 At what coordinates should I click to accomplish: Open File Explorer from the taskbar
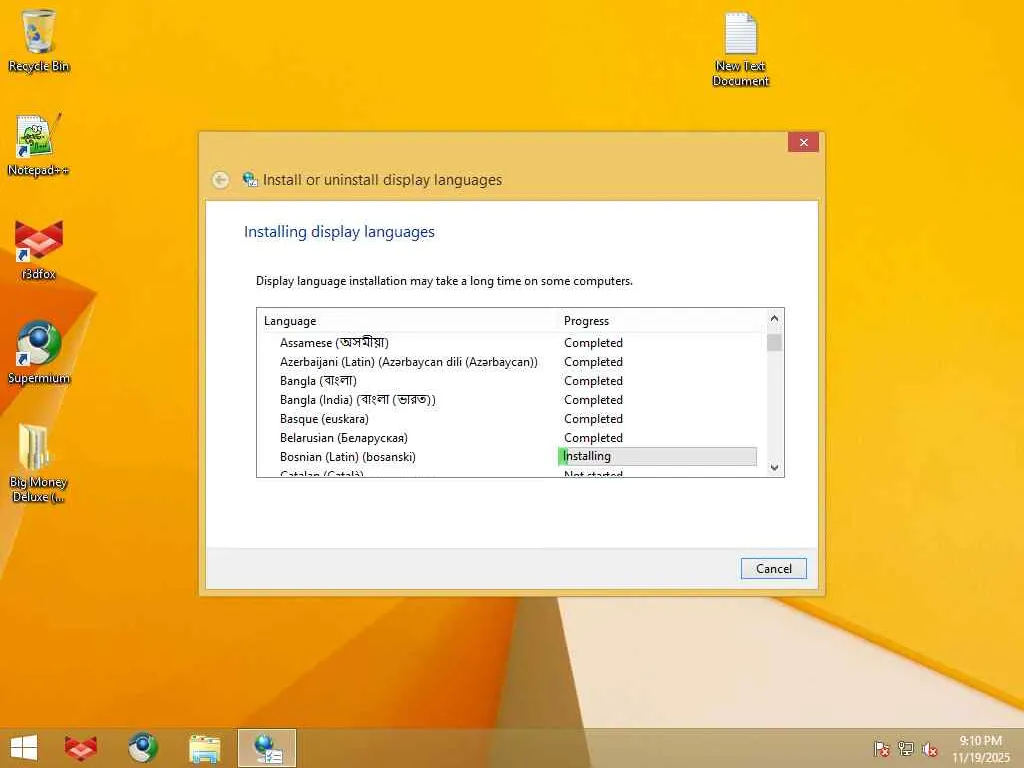point(204,748)
